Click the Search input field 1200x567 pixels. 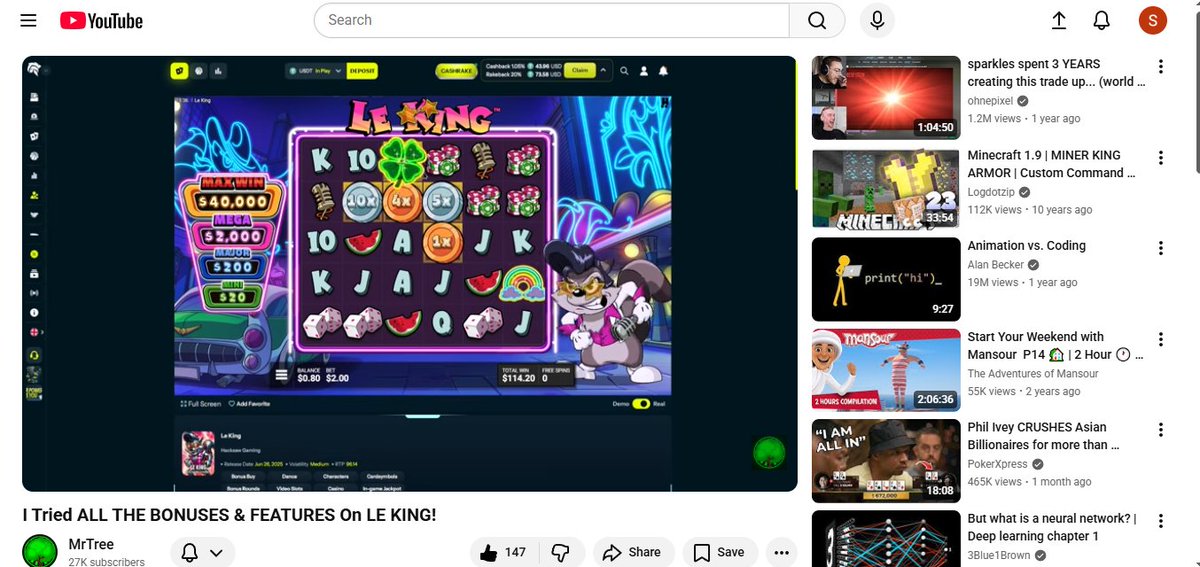[x=552, y=20]
